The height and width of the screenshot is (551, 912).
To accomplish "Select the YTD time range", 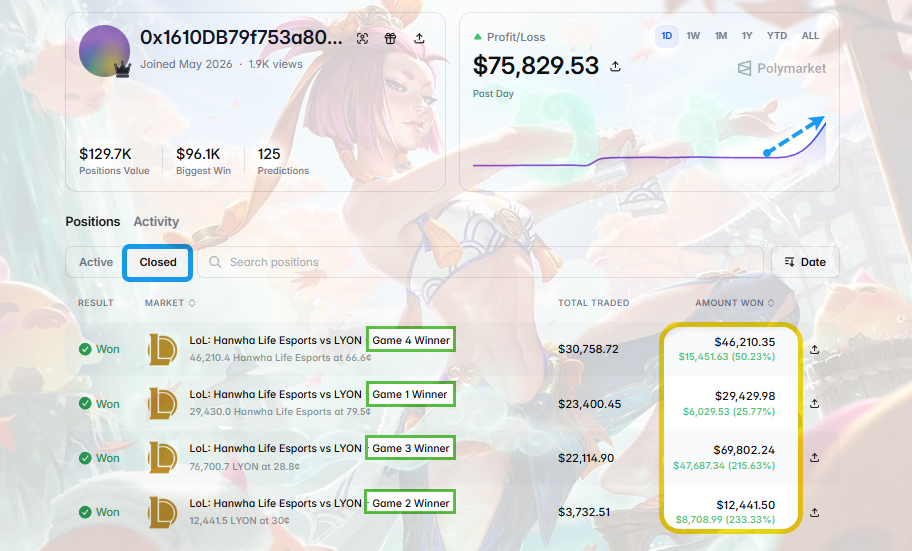I will click(776, 36).
